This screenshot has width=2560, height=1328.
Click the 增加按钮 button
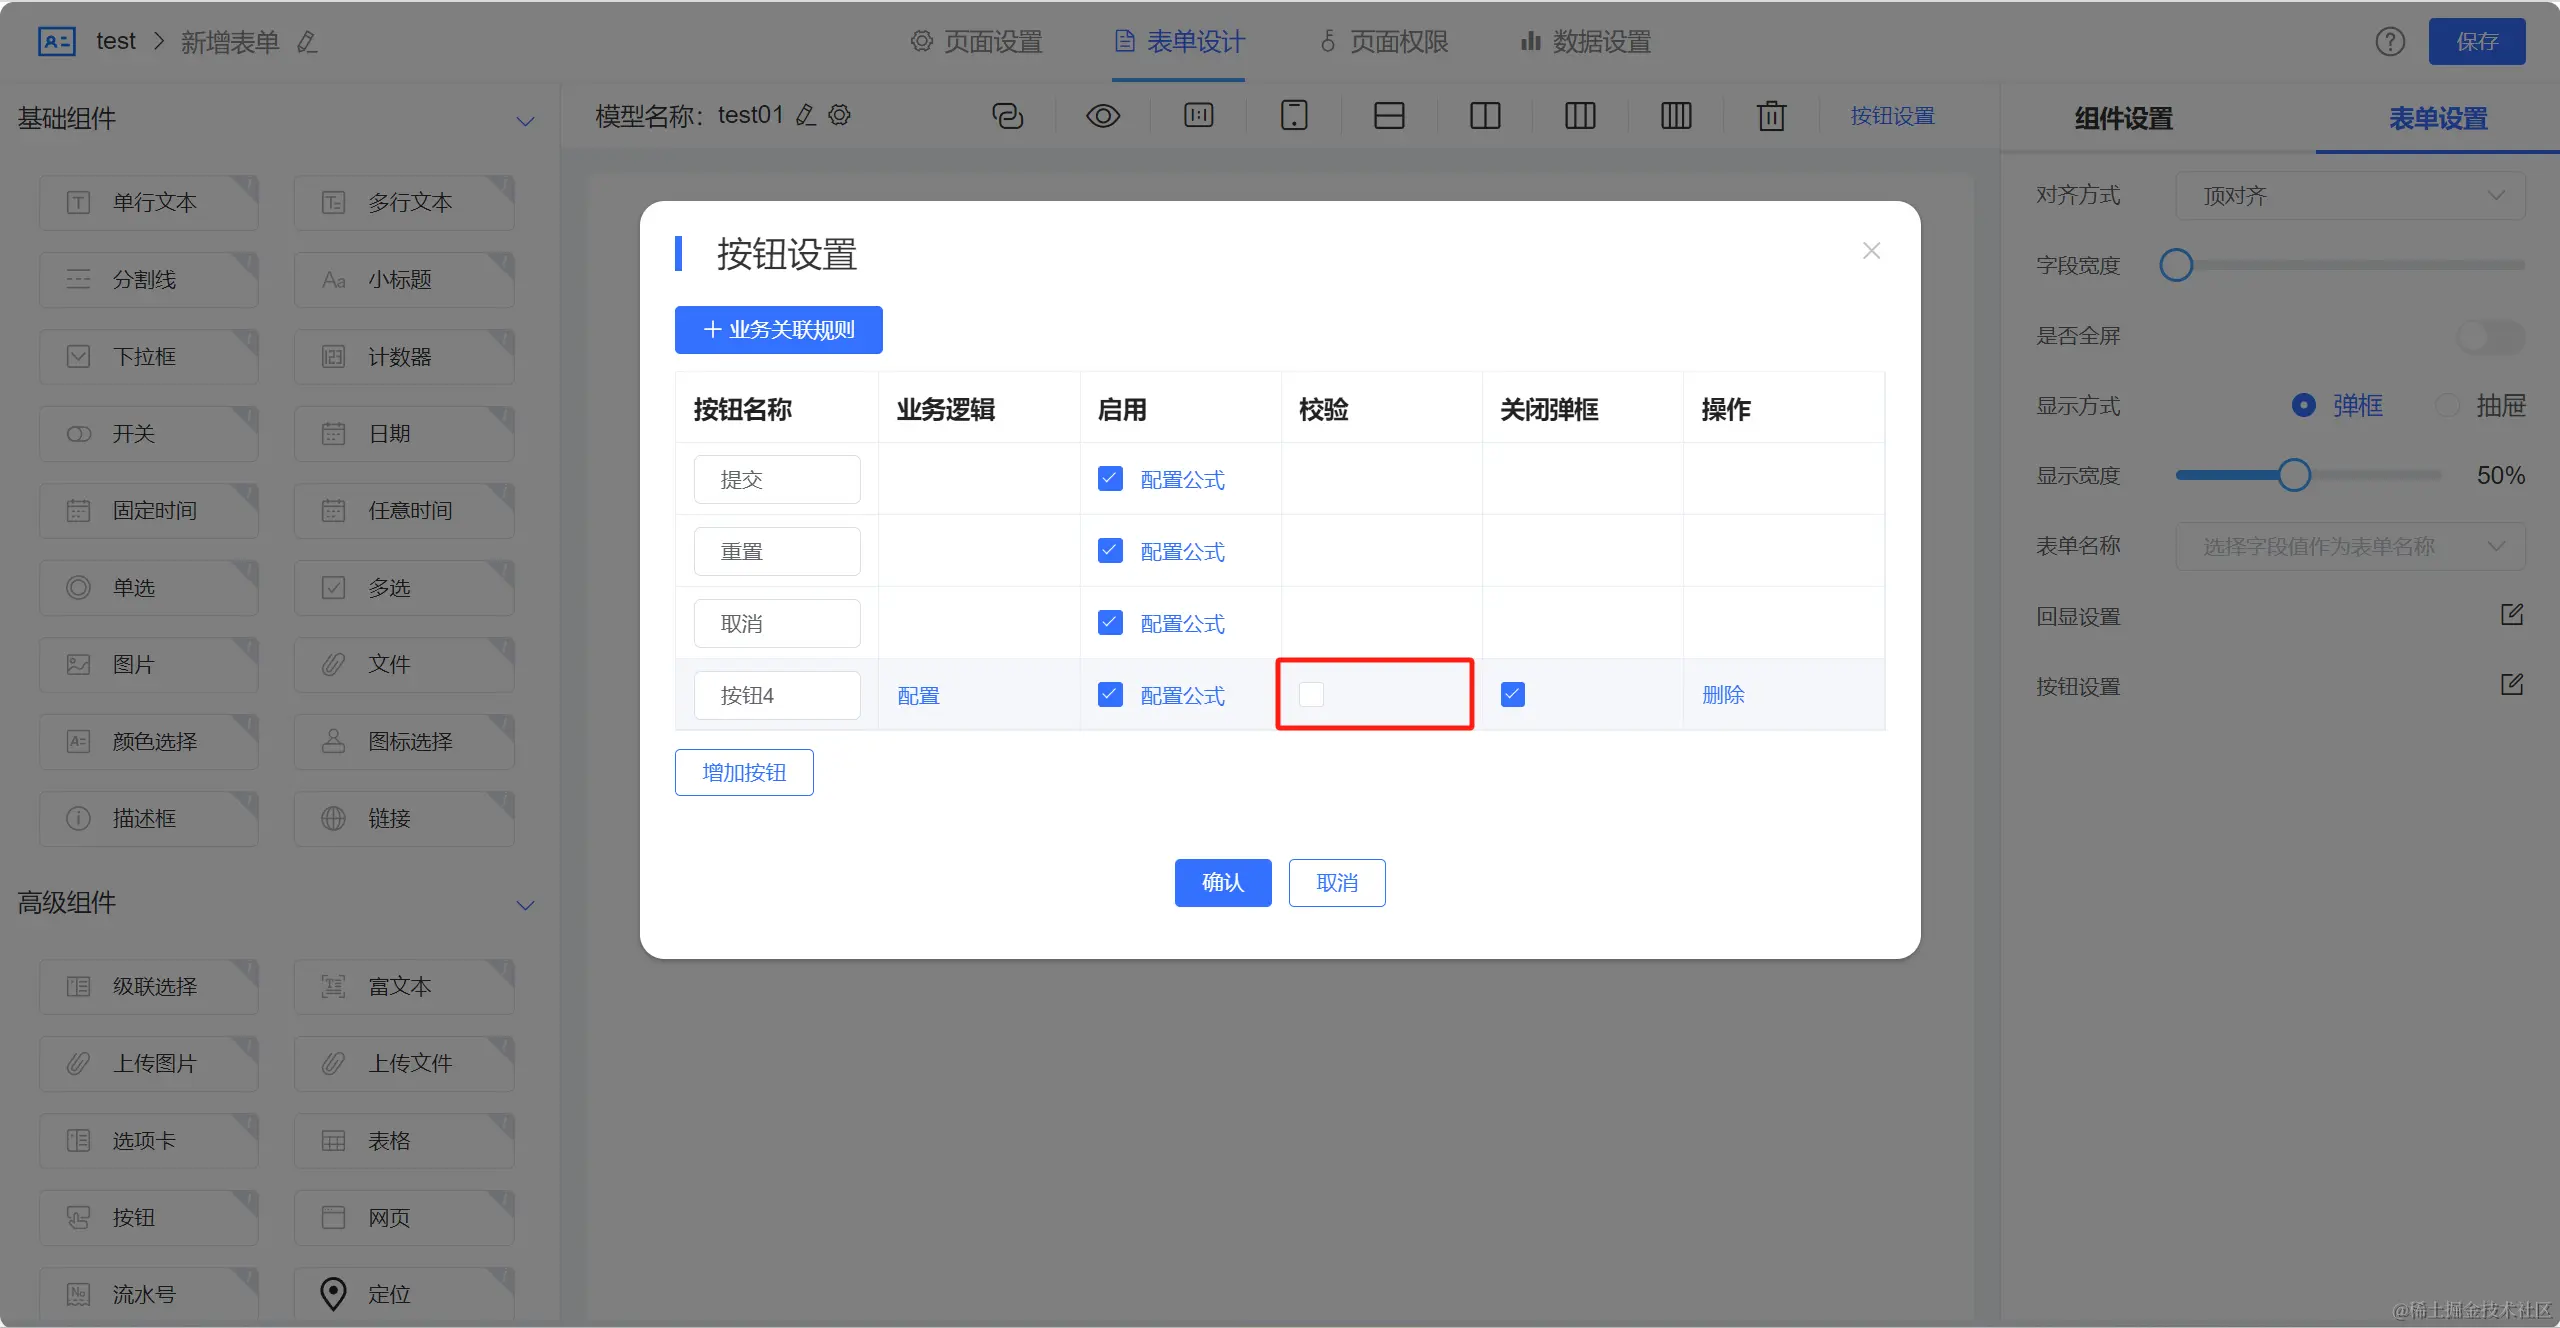(744, 772)
